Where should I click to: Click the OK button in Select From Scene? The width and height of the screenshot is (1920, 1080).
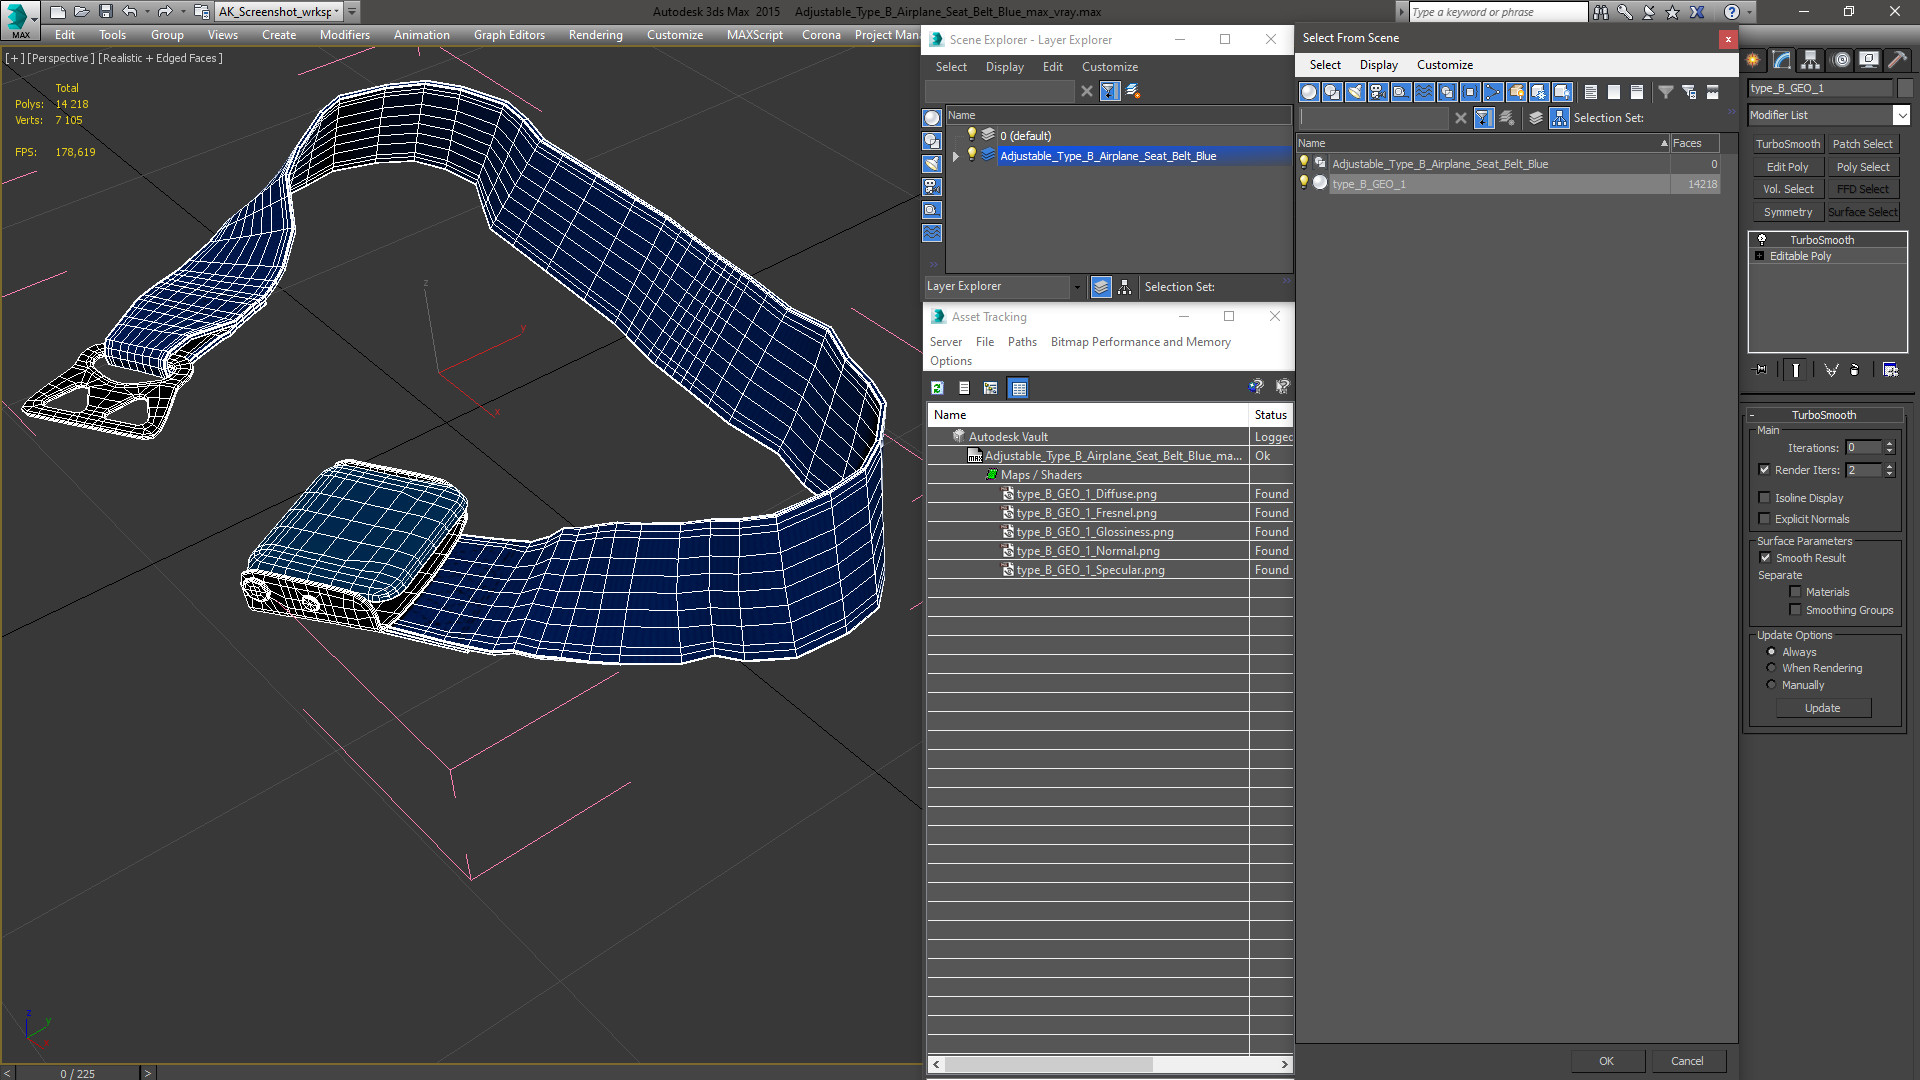tap(1606, 1061)
